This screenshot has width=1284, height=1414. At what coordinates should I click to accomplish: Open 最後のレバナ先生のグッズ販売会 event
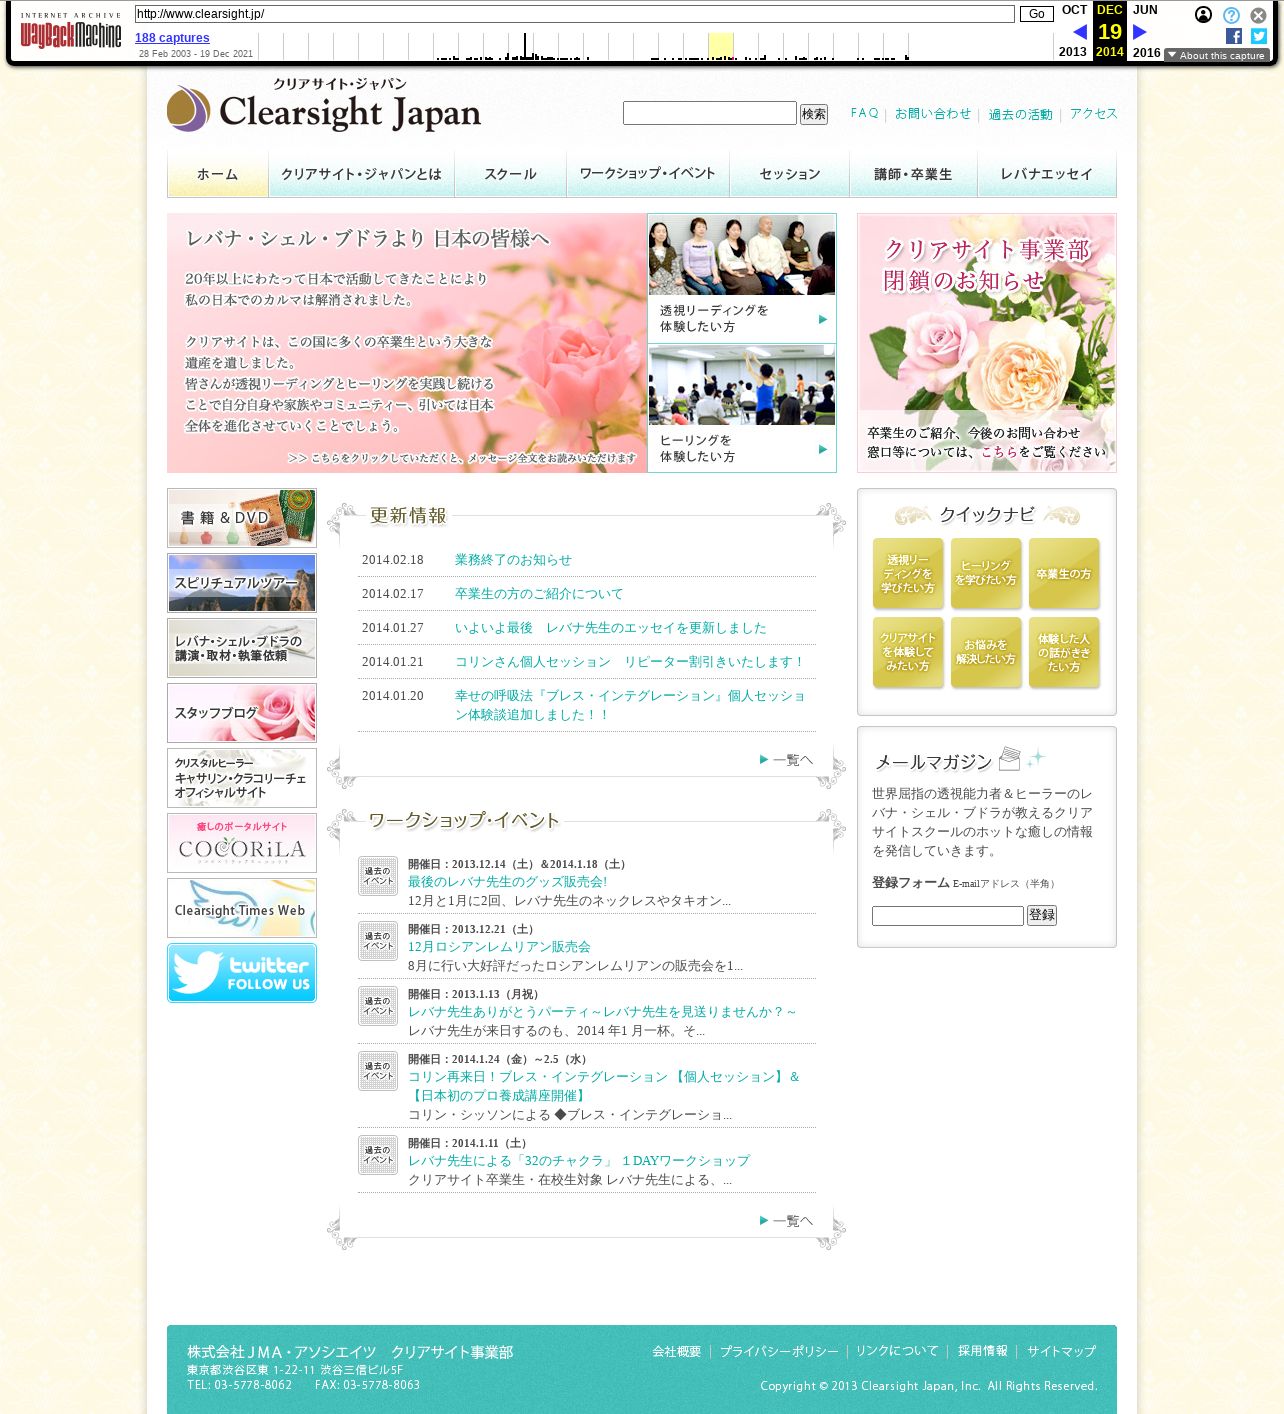pos(507,882)
